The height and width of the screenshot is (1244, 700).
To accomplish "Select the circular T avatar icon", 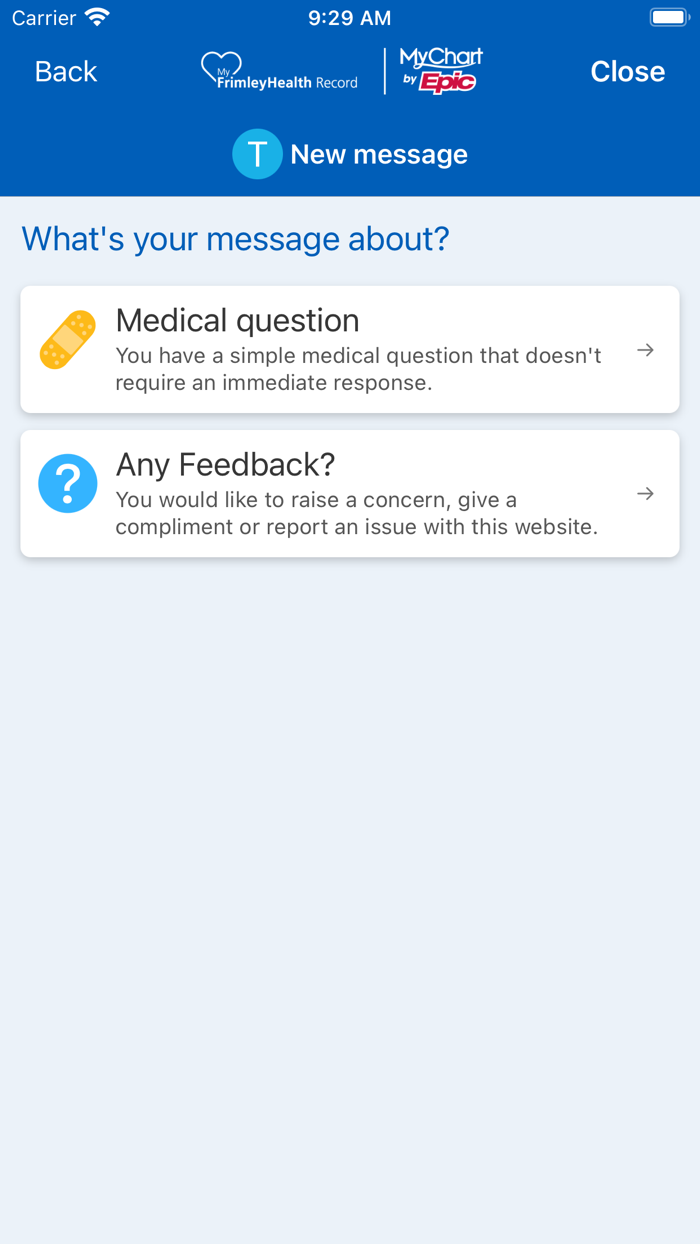I will (x=257, y=154).
